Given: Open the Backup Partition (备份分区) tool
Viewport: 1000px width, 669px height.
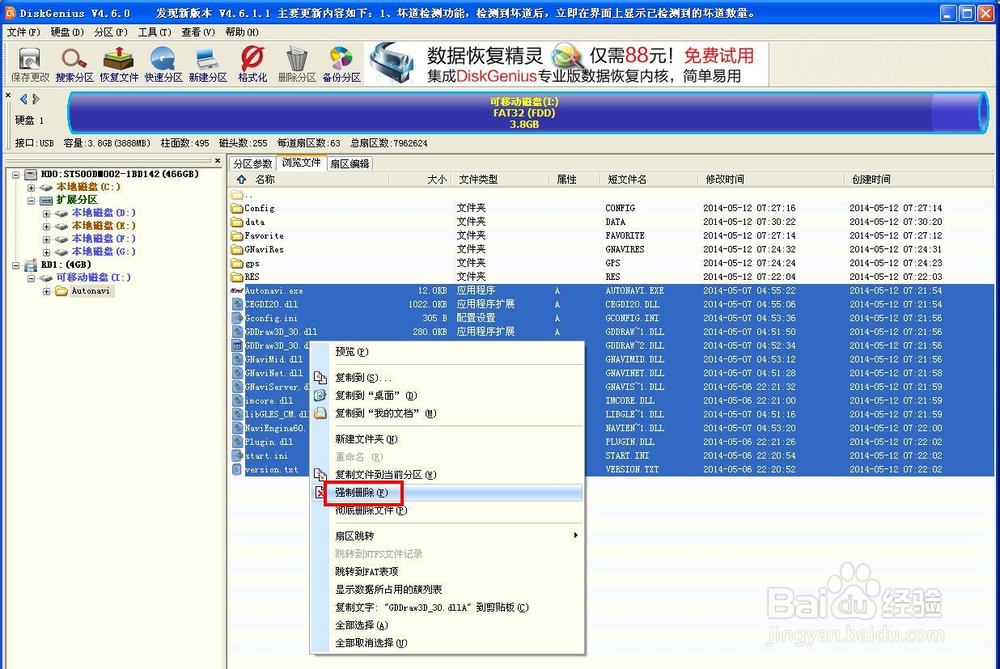Looking at the screenshot, I should [x=341, y=64].
